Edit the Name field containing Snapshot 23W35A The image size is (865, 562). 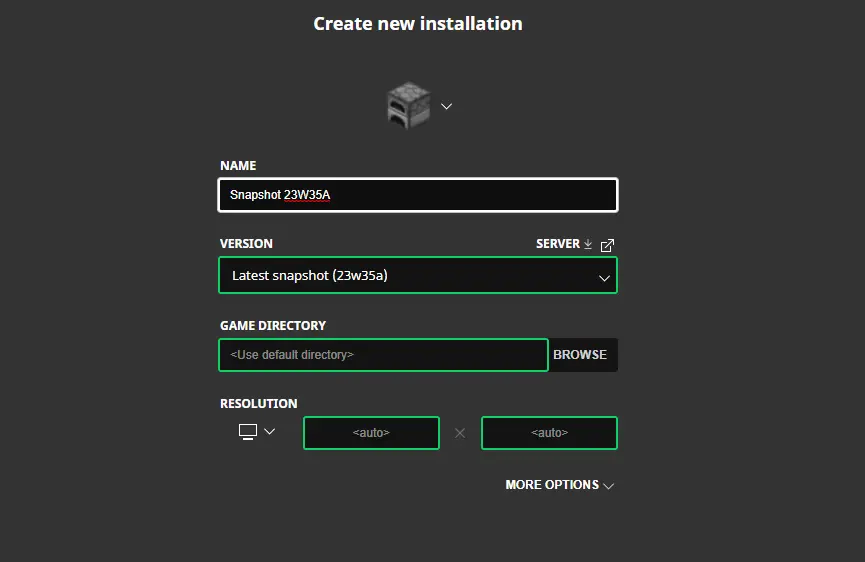pos(418,195)
